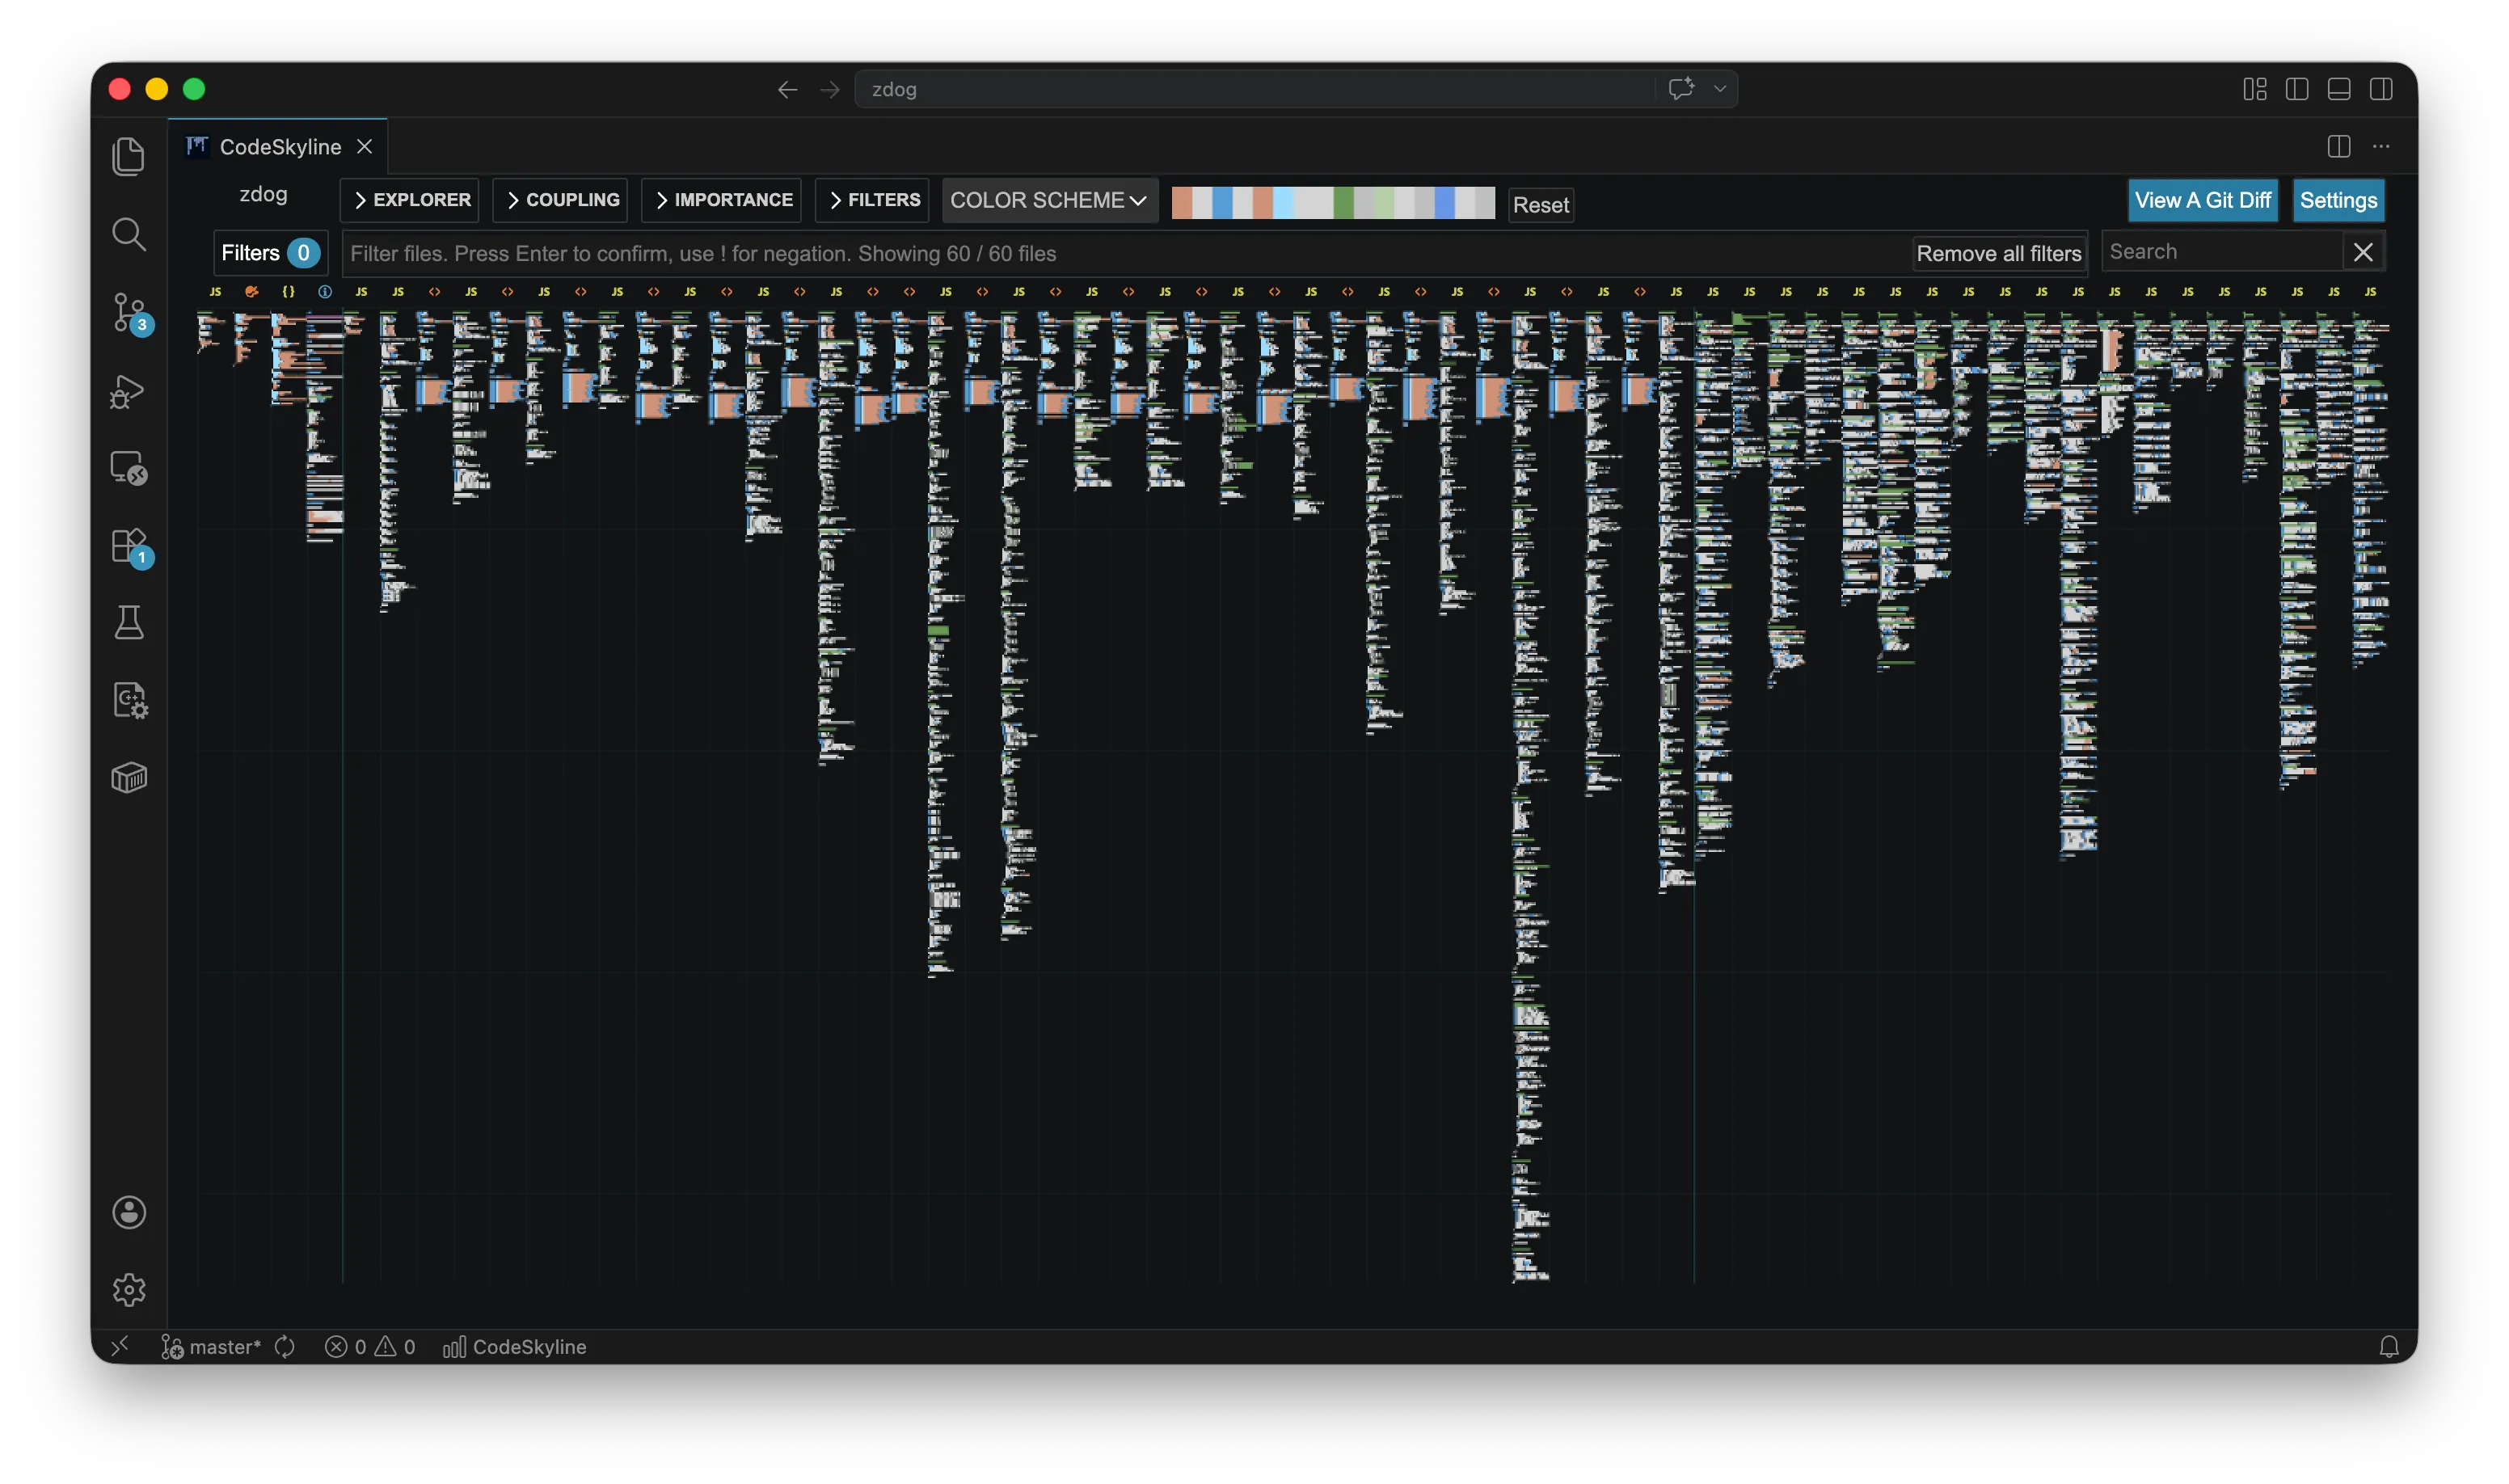Open the Testing flask icon
Viewport: 2509px width, 1484px height.
[129, 623]
